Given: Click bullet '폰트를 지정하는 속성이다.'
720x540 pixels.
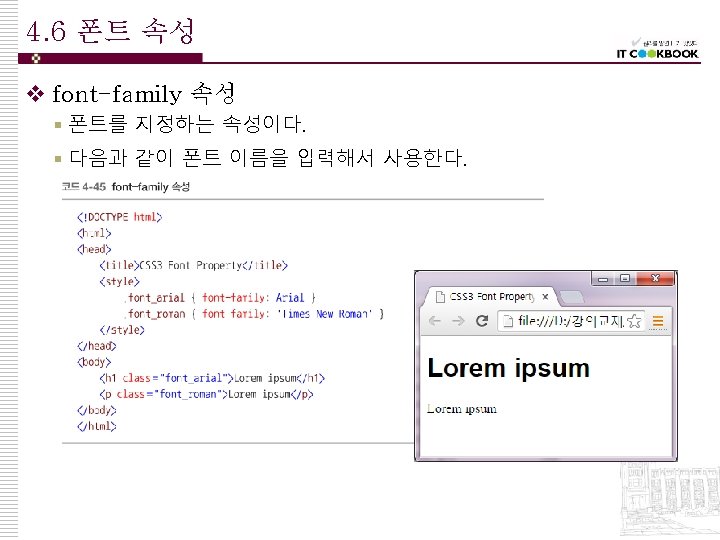Looking at the screenshot, I should [x=187, y=124].
